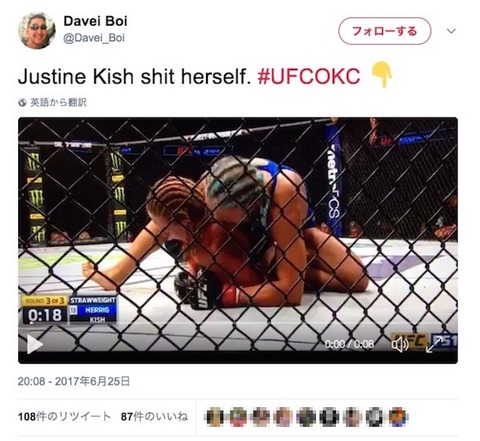
Task: Click the globe translate icon
Action: 22,103
